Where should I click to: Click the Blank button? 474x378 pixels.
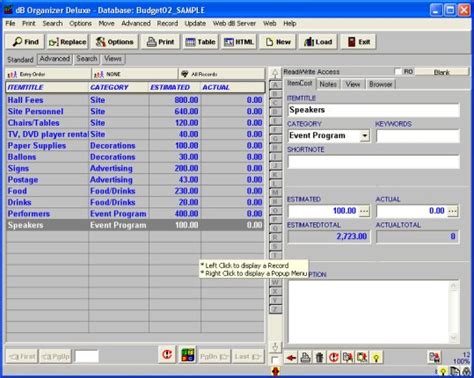coord(442,72)
